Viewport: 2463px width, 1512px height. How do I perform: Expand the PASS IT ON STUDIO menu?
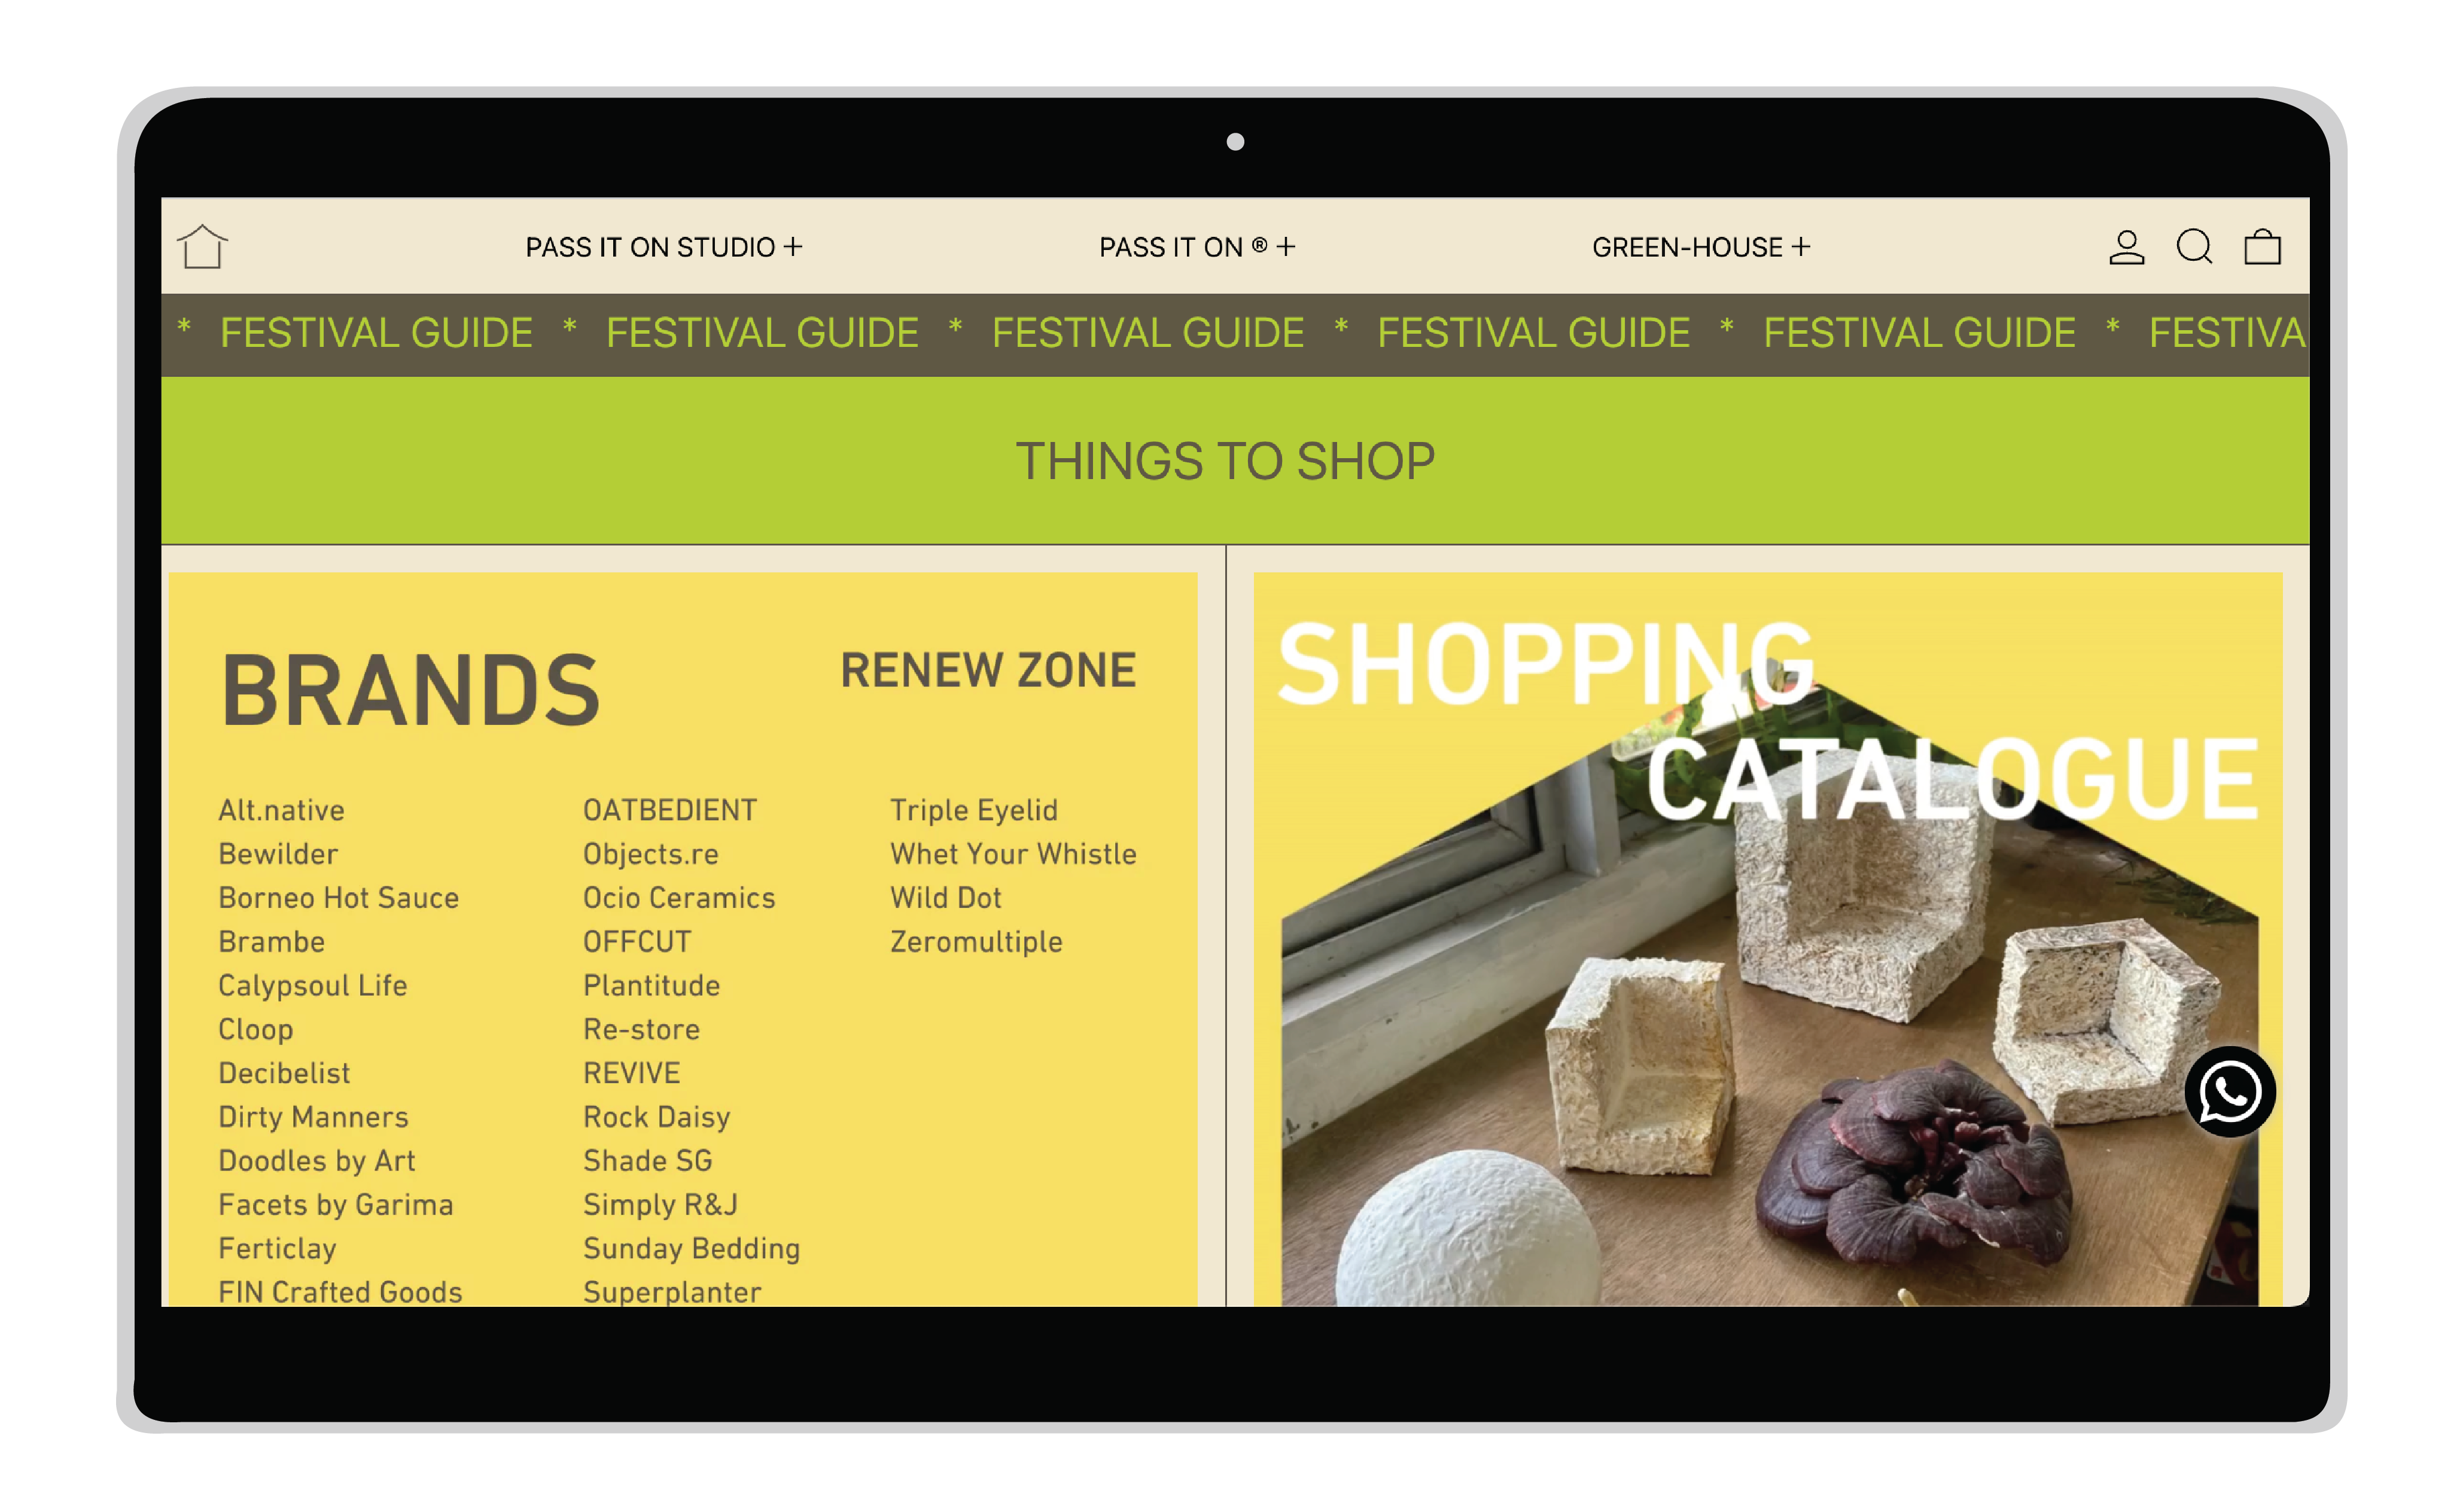[664, 247]
